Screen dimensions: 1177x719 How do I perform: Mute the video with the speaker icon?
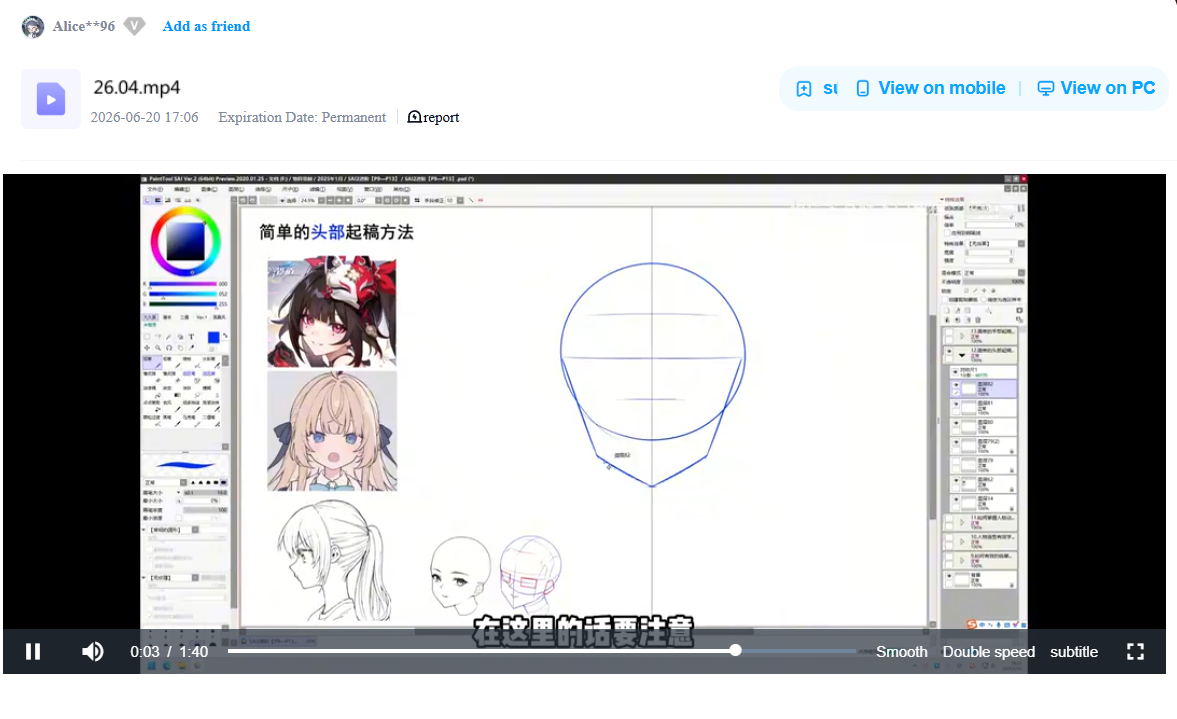pyautogui.click(x=92, y=651)
